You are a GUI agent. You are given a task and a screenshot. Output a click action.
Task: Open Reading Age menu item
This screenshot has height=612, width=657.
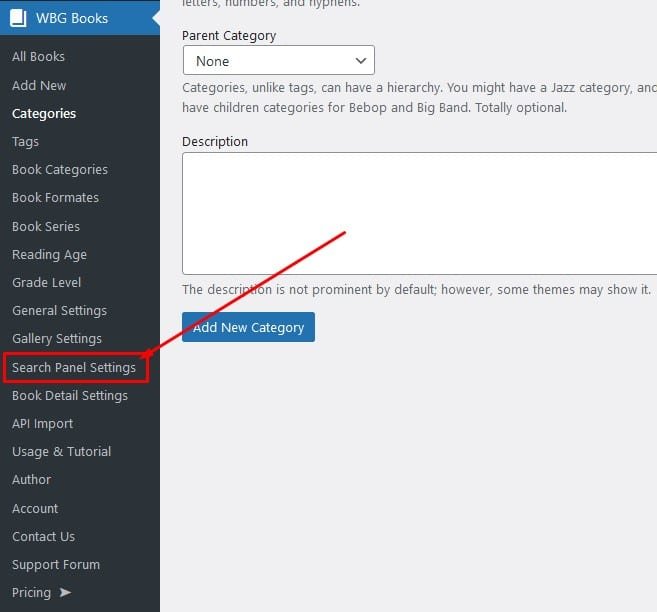tap(49, 255)
